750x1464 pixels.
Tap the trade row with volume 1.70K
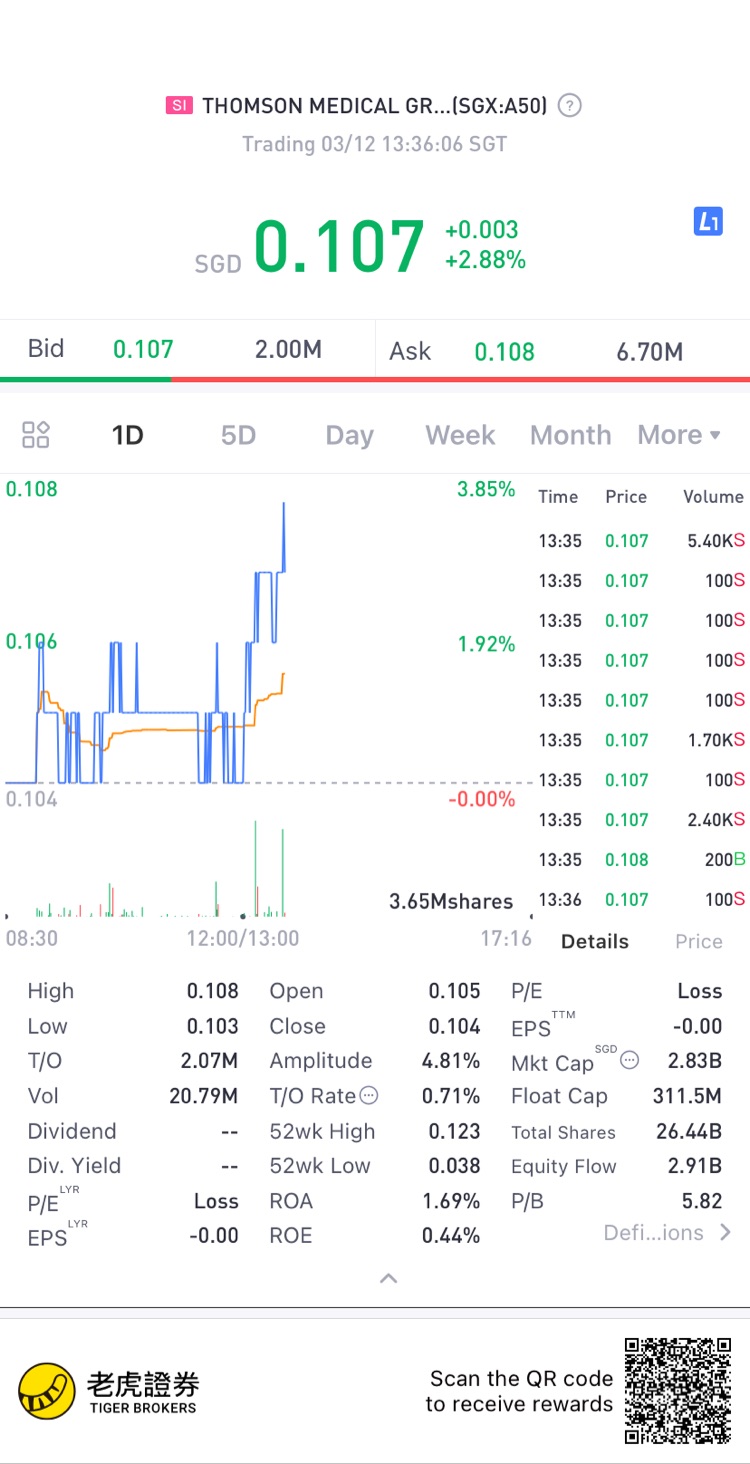641,740
